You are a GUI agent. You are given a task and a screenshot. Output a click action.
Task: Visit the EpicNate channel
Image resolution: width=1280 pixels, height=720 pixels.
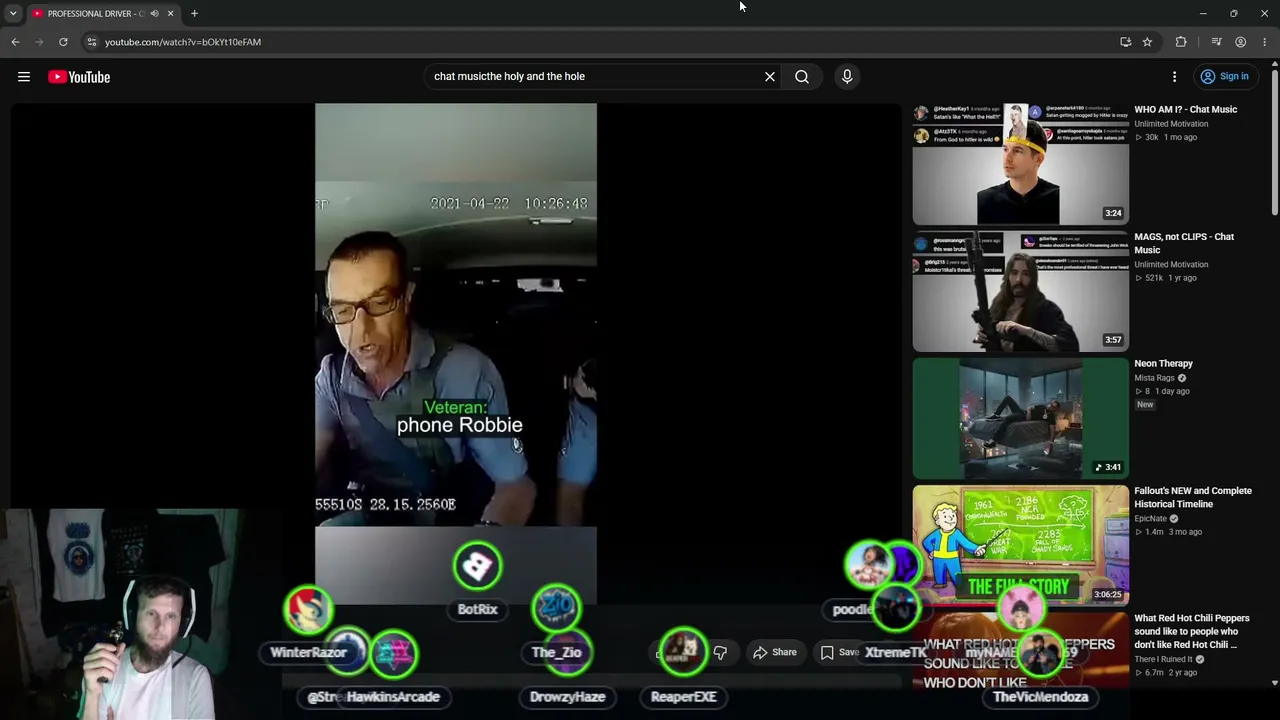(1150, 519)
